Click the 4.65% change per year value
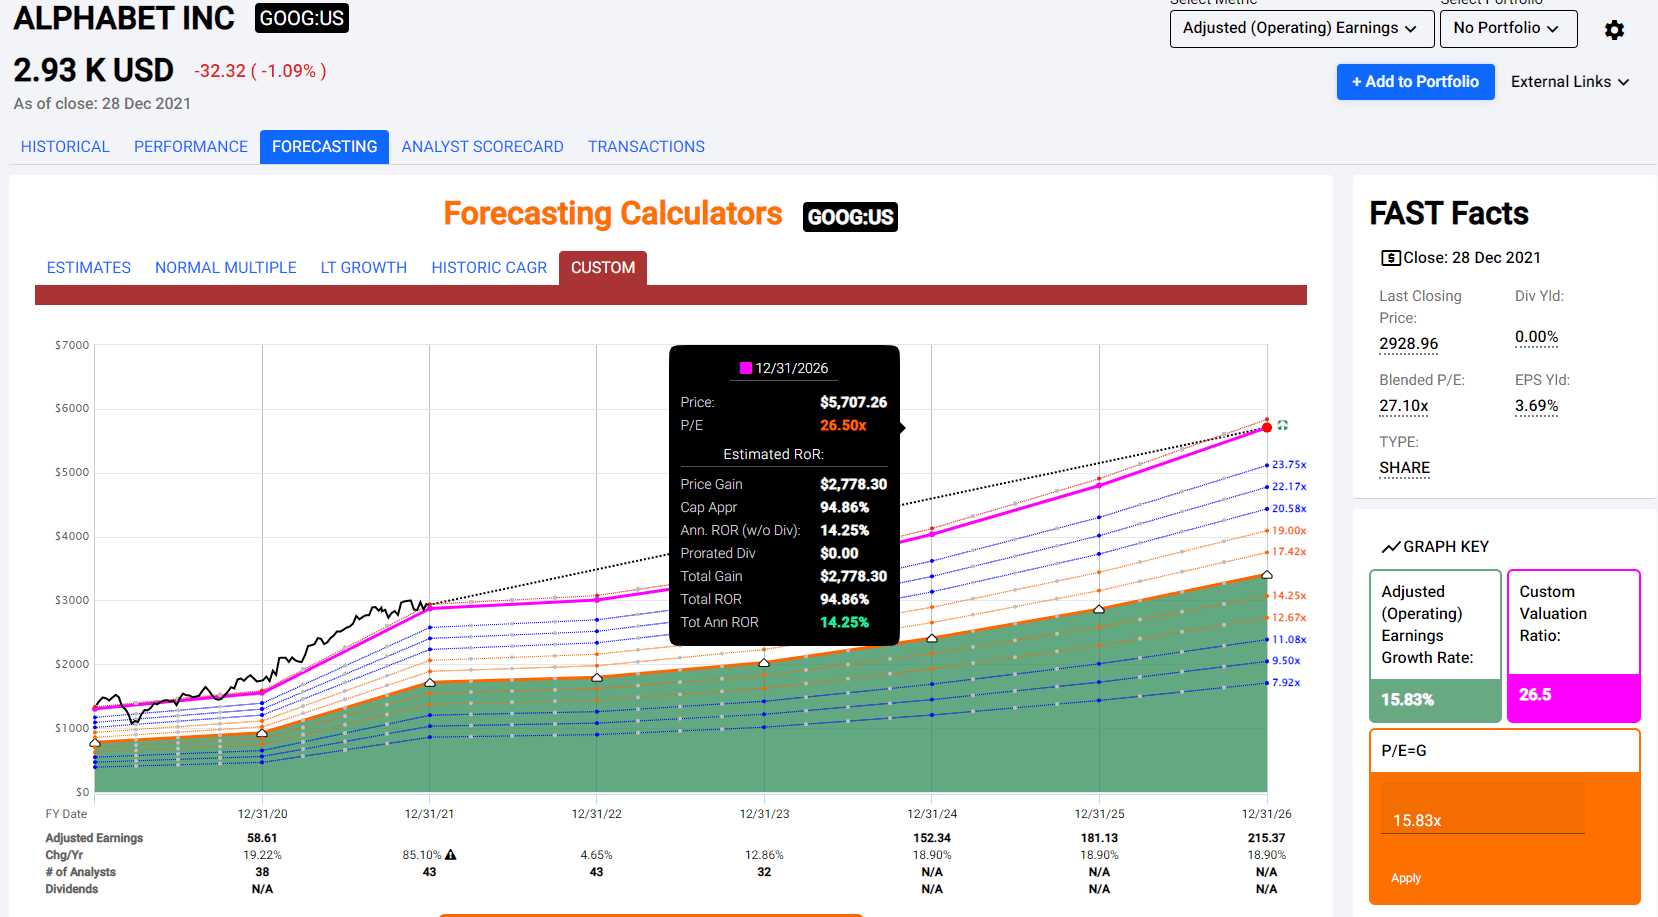This screenshot has width=1658, height=917. click(x=596, y=855)
